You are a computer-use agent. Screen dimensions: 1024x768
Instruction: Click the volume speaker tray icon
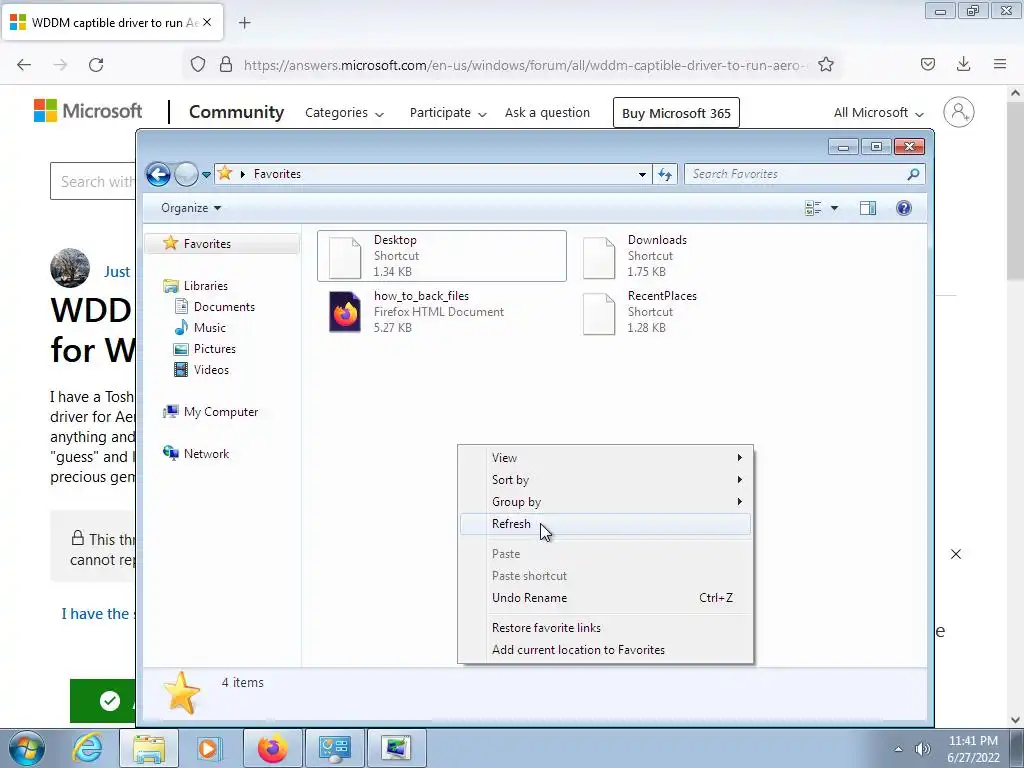point(922,749)
